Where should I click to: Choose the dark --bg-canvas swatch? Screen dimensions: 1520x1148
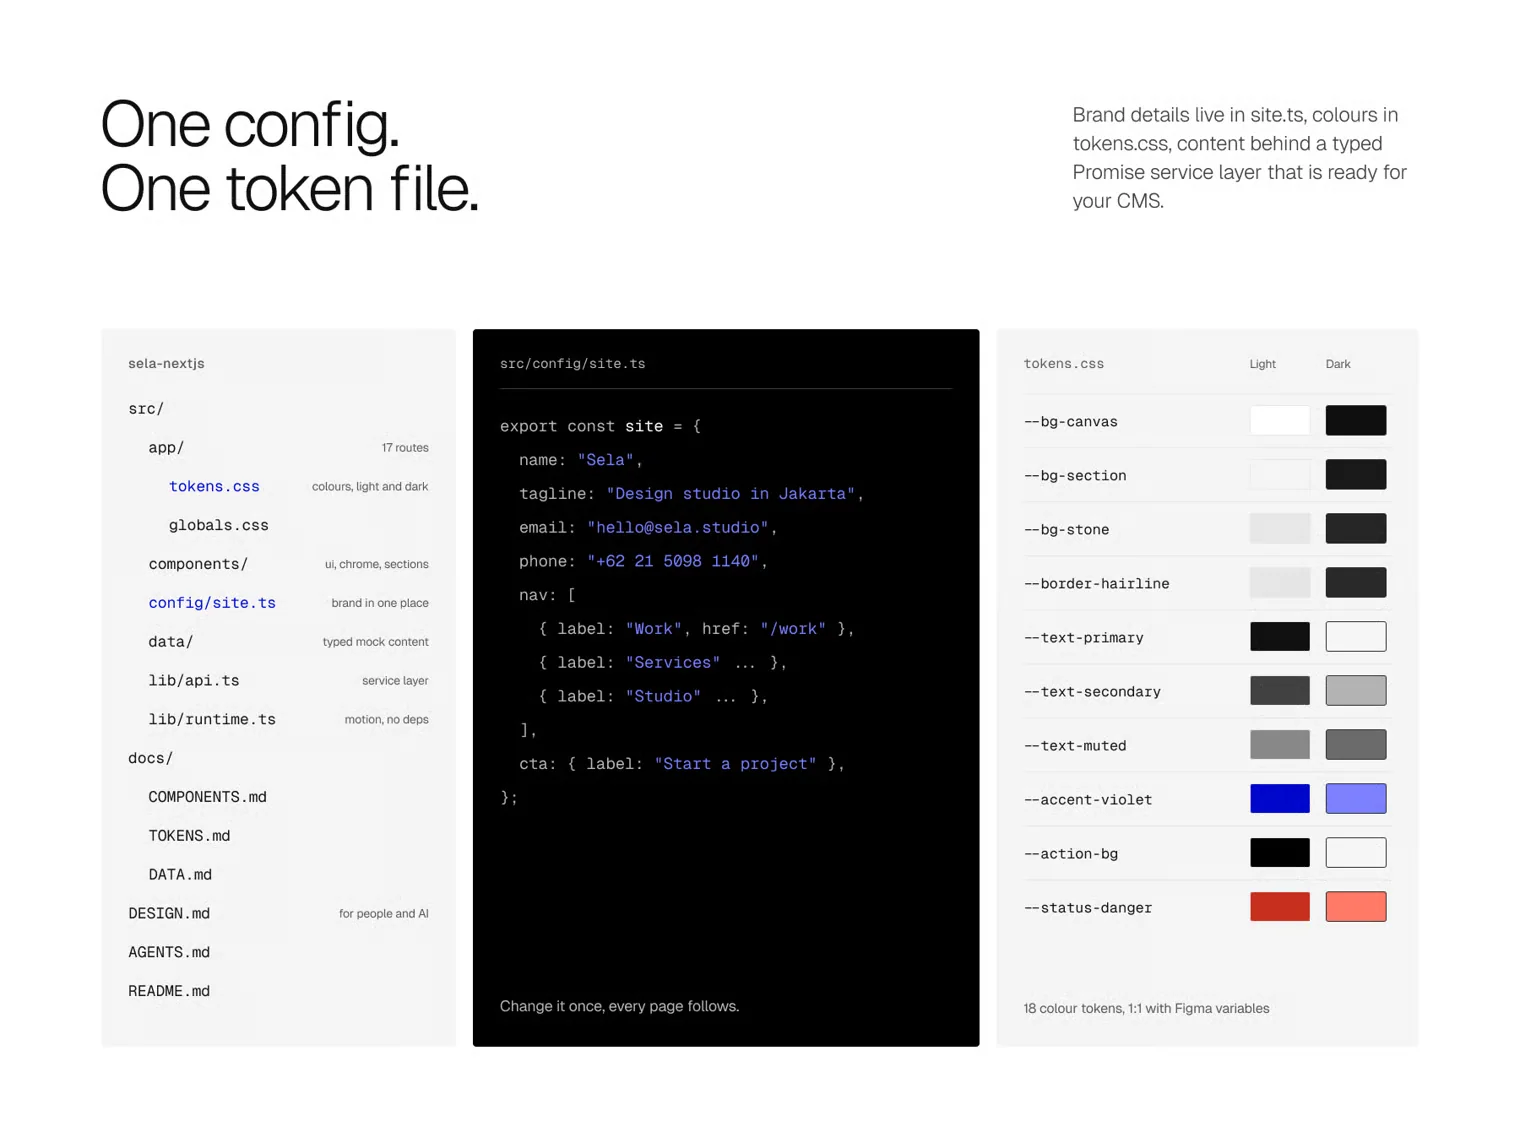[1356, 421]
